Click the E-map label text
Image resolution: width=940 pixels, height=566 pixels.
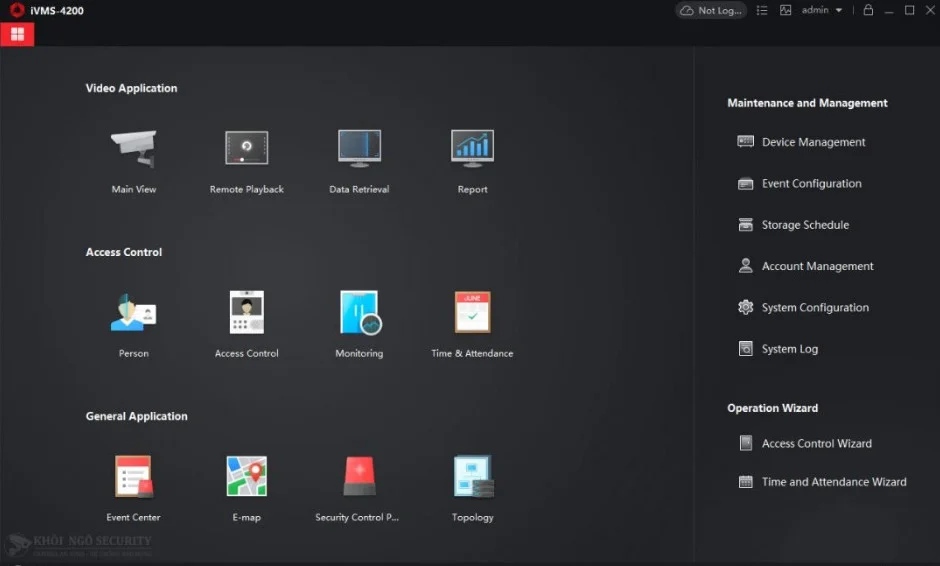click(x=246, y=517)
